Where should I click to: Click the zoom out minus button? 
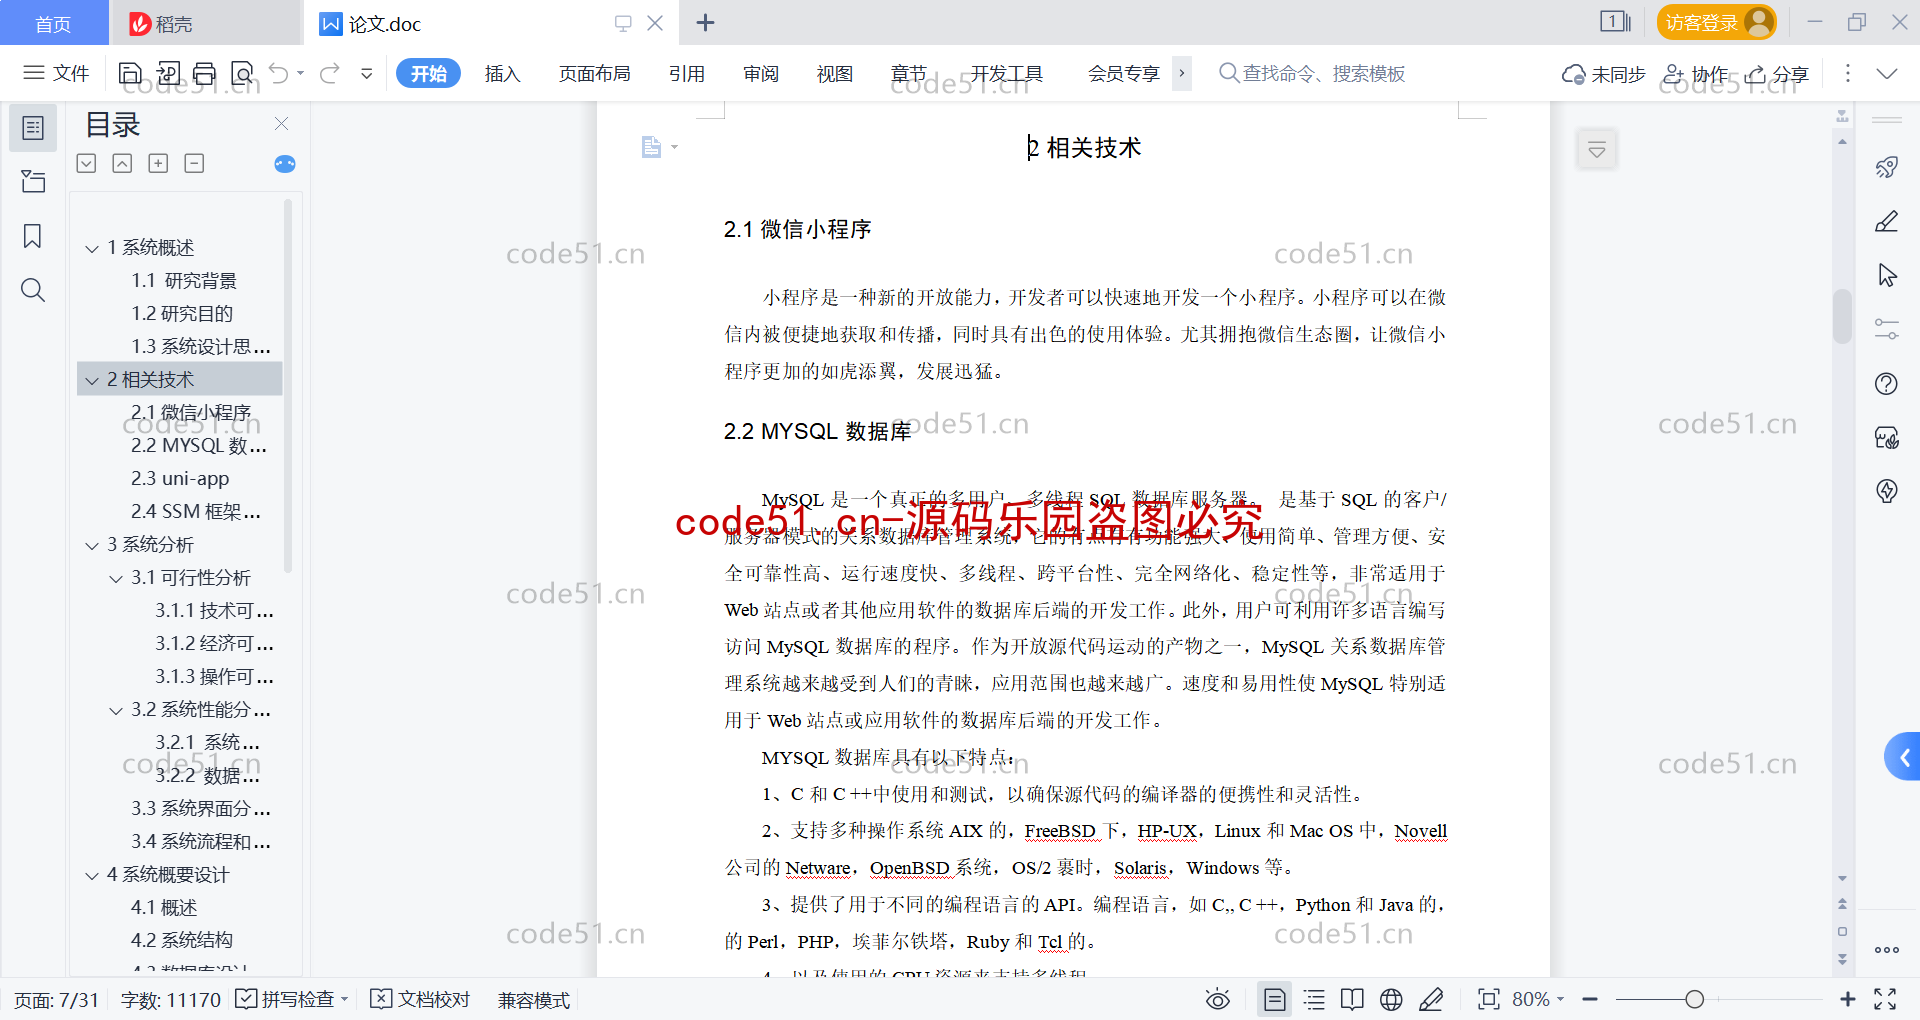click(x=1590, y=999)
